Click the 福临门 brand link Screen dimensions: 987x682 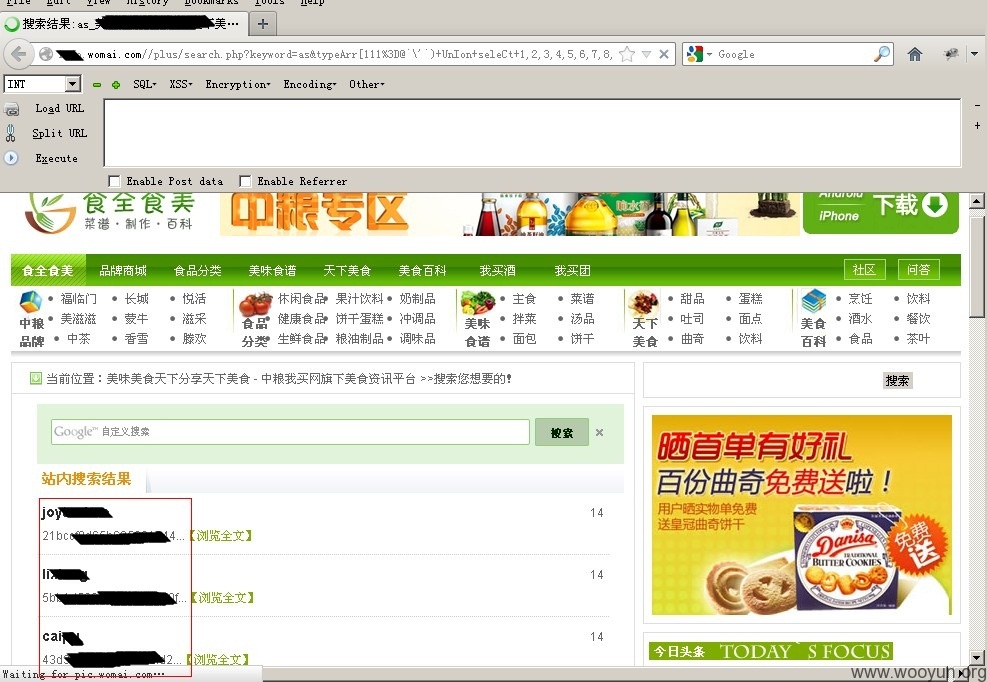tap(79, 298)
